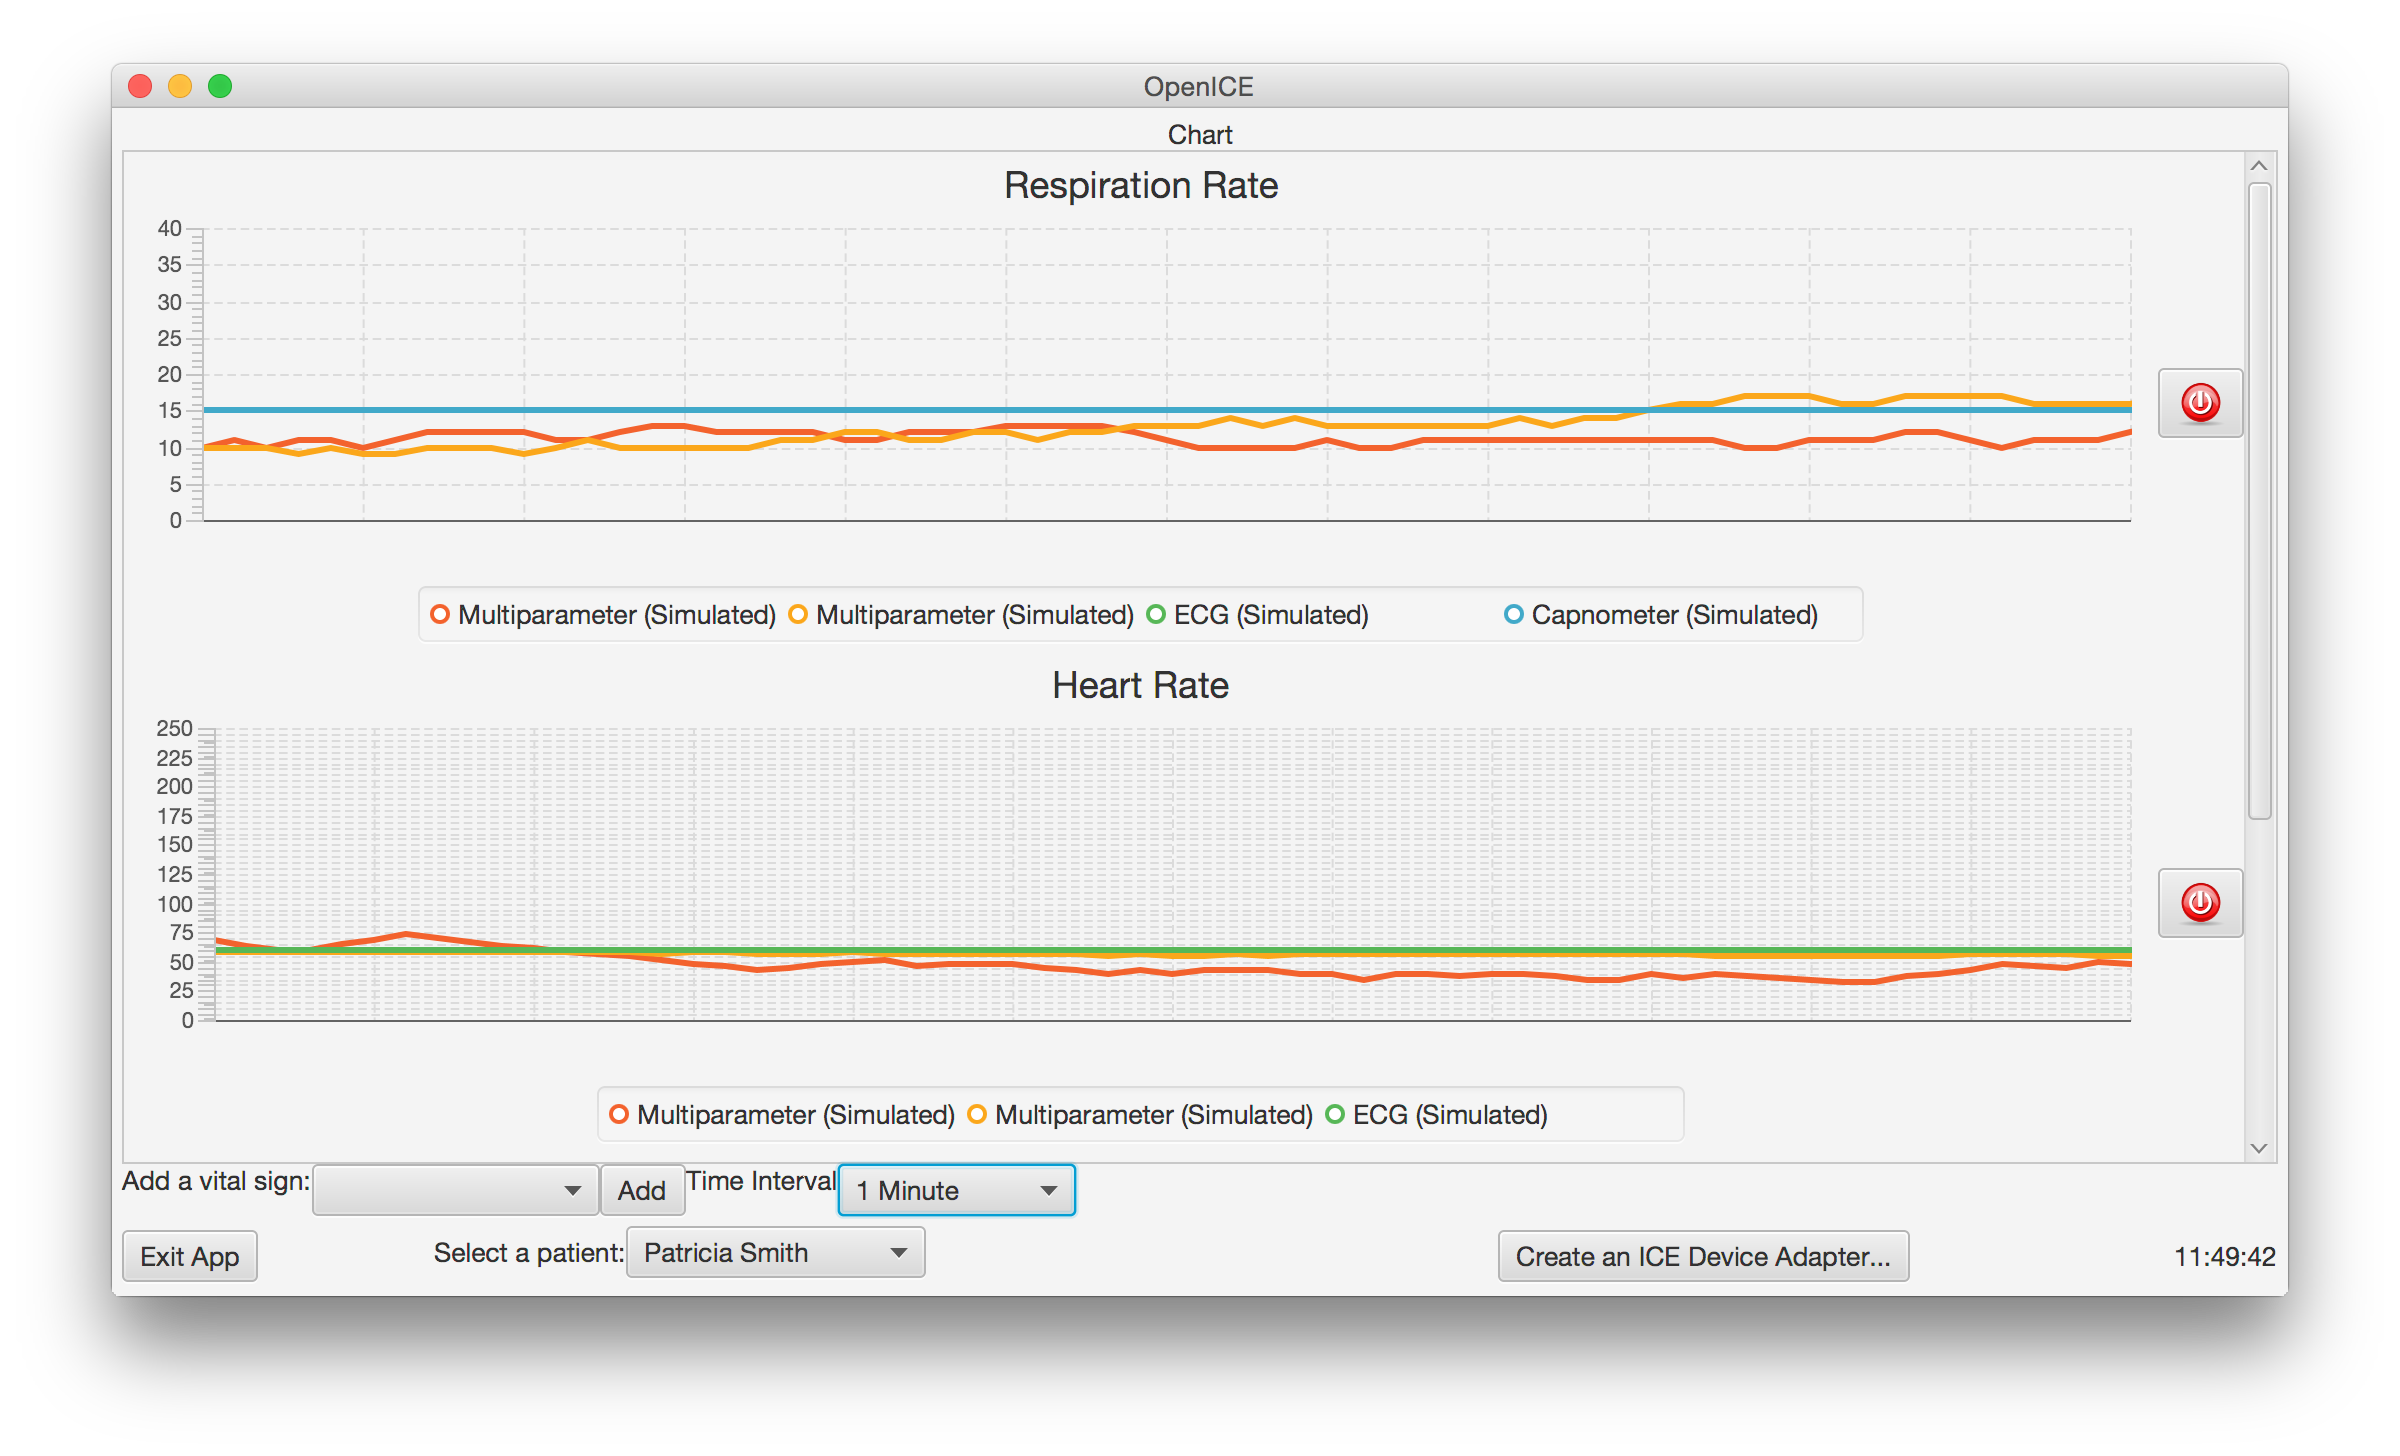Click the vertical scrollbar thumb in chart panel
The width and height of the screenshot is (2400, 1456).
tap(2259, 500)
